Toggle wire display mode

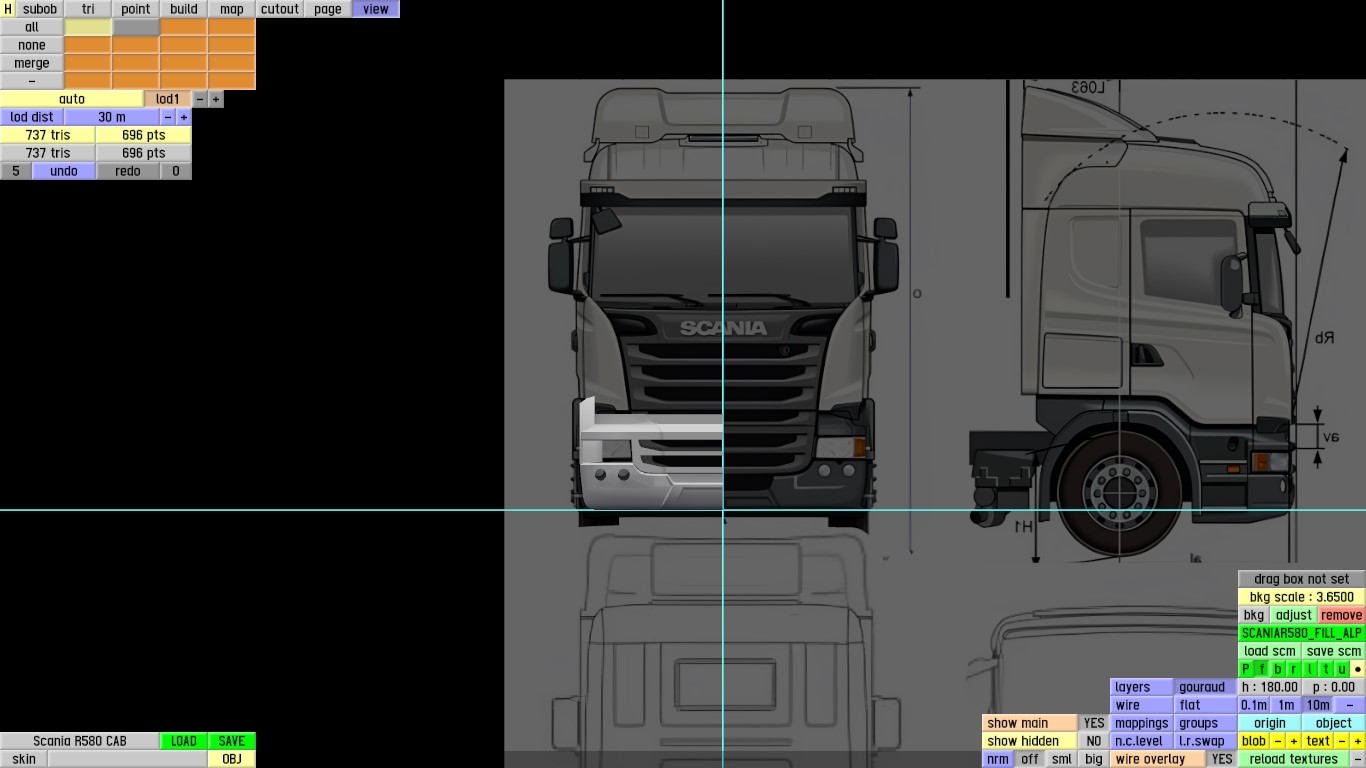pyautogui.click(x=1142, y=705)
